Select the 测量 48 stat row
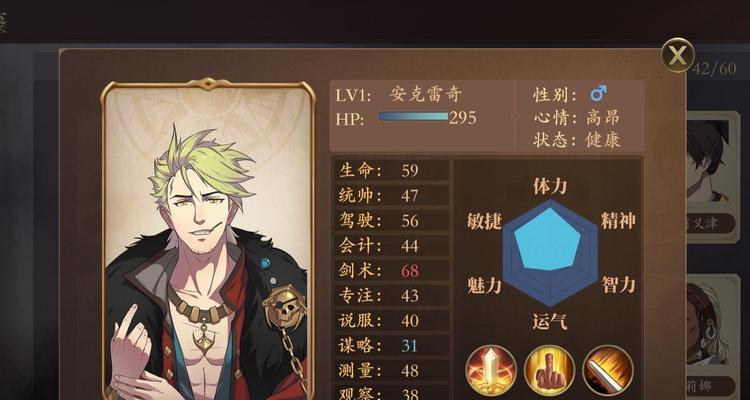 [391, 370]
